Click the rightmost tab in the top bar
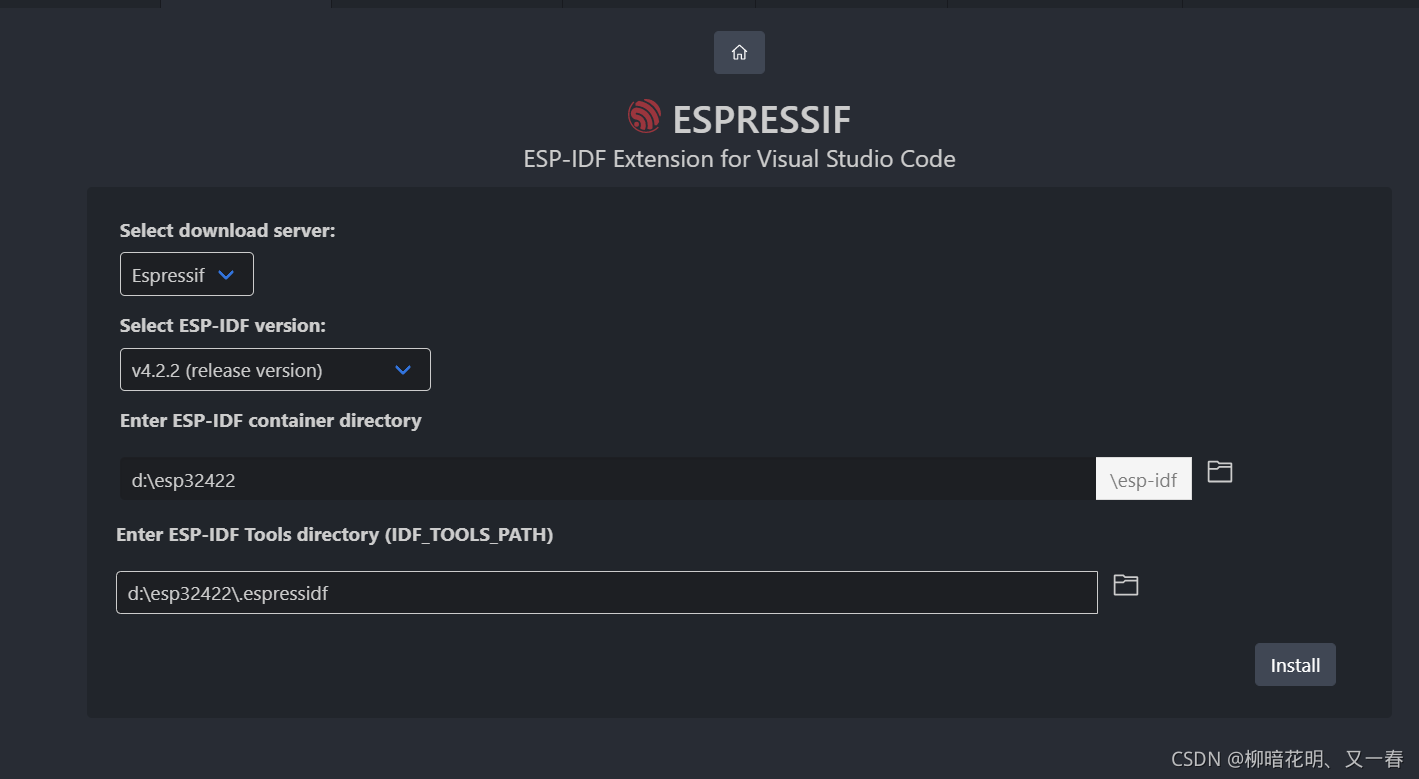Image resolution: width=1419 pixels, height=779 pixels. click(x=1300, y=4)
